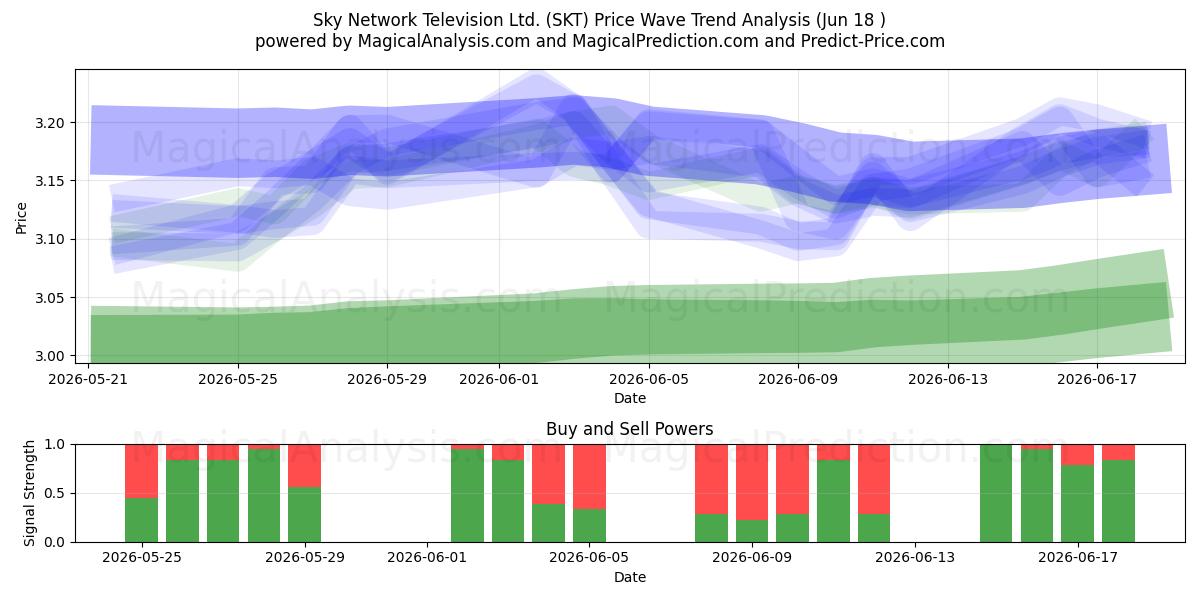Click the red sell segment of the 2026-06-05 bar
The height and width of the screenshot is (600, 1200).
(x=590, y=476)
